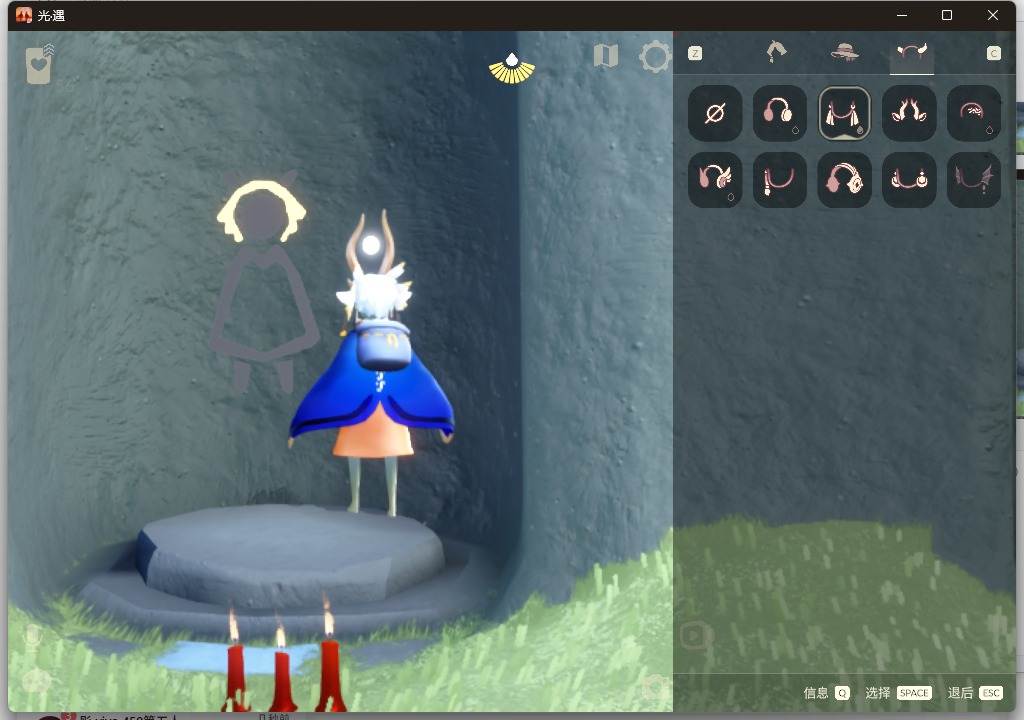Minimize the 光遇 window

click(902, 14)
